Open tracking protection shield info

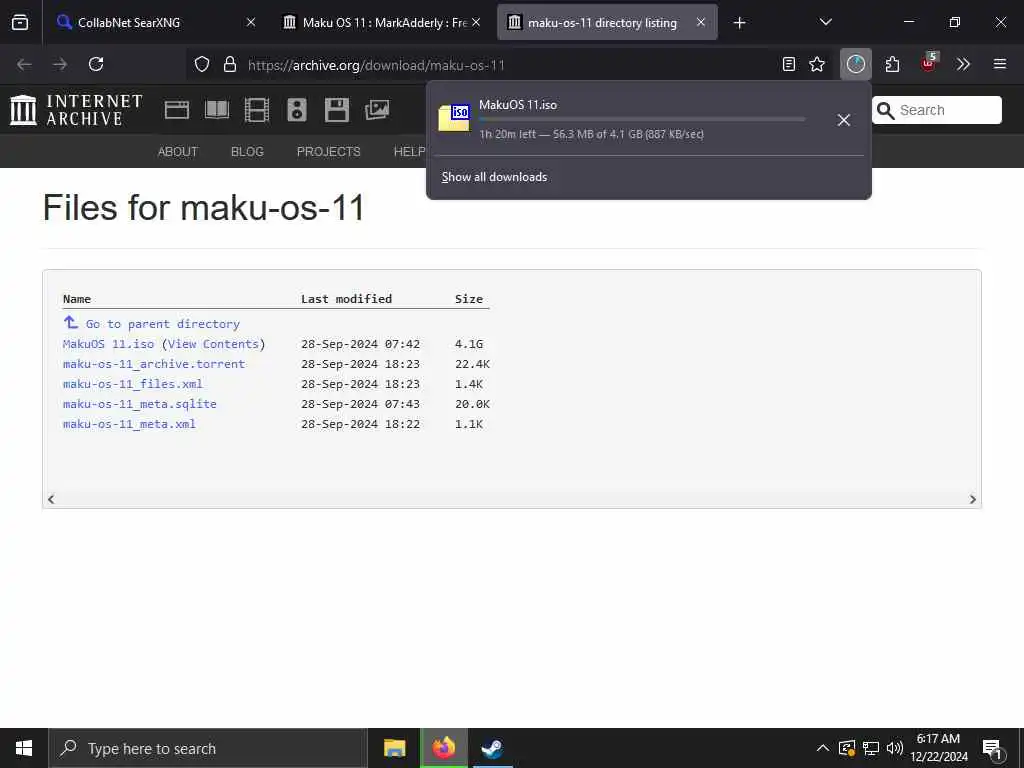tap(202, 64)
